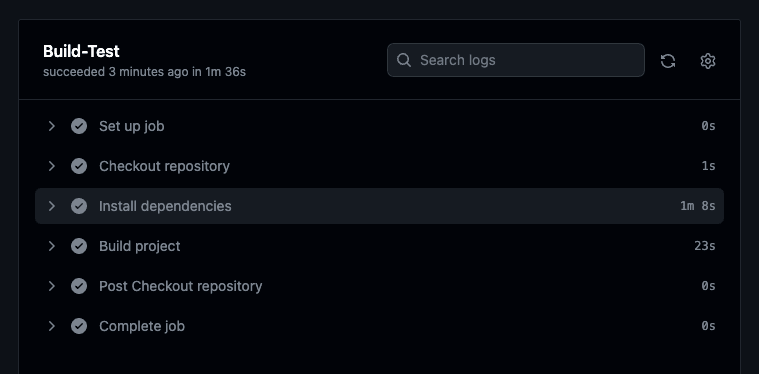Click the success checkmark beside Install dependencies
The width and height of the screenshot is (759, 374).
coord(79,206)
